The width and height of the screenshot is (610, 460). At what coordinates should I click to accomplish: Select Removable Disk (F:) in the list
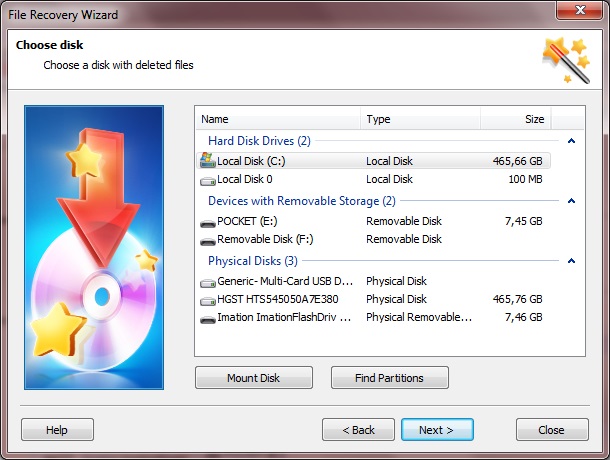pyautogui.click(x=265, y=239)
